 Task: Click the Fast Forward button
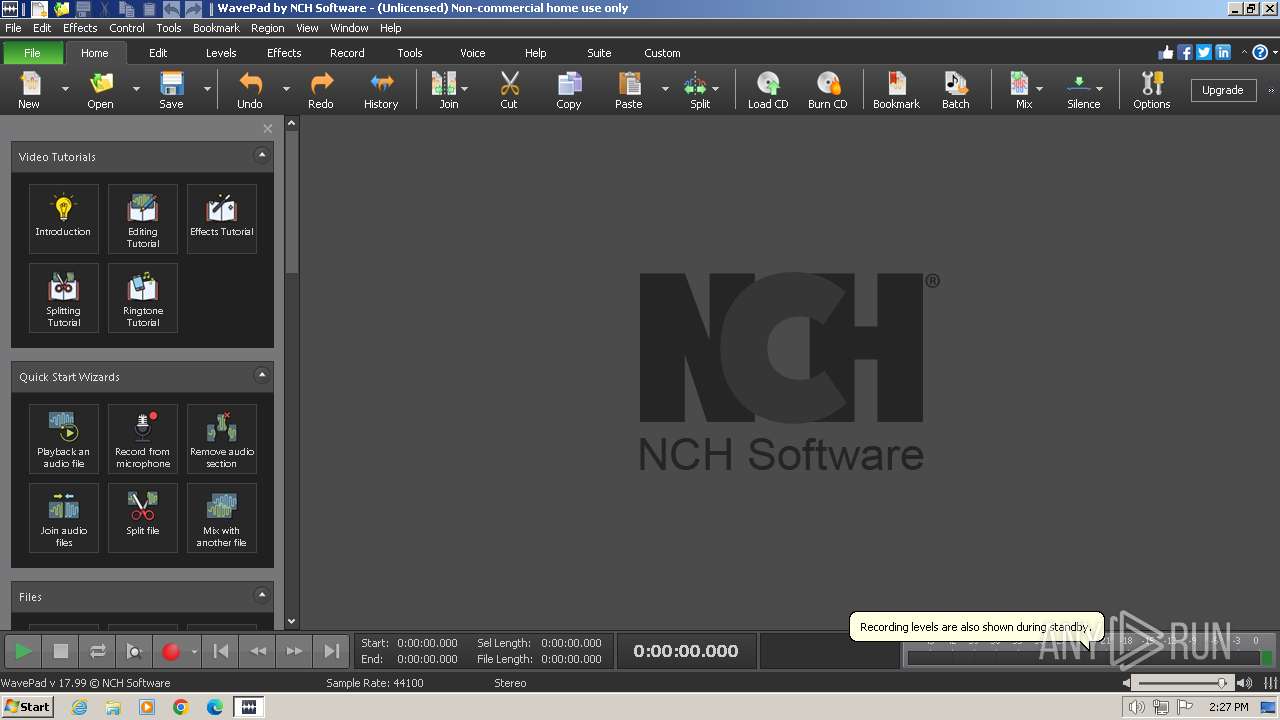click(x=294, y=651)
